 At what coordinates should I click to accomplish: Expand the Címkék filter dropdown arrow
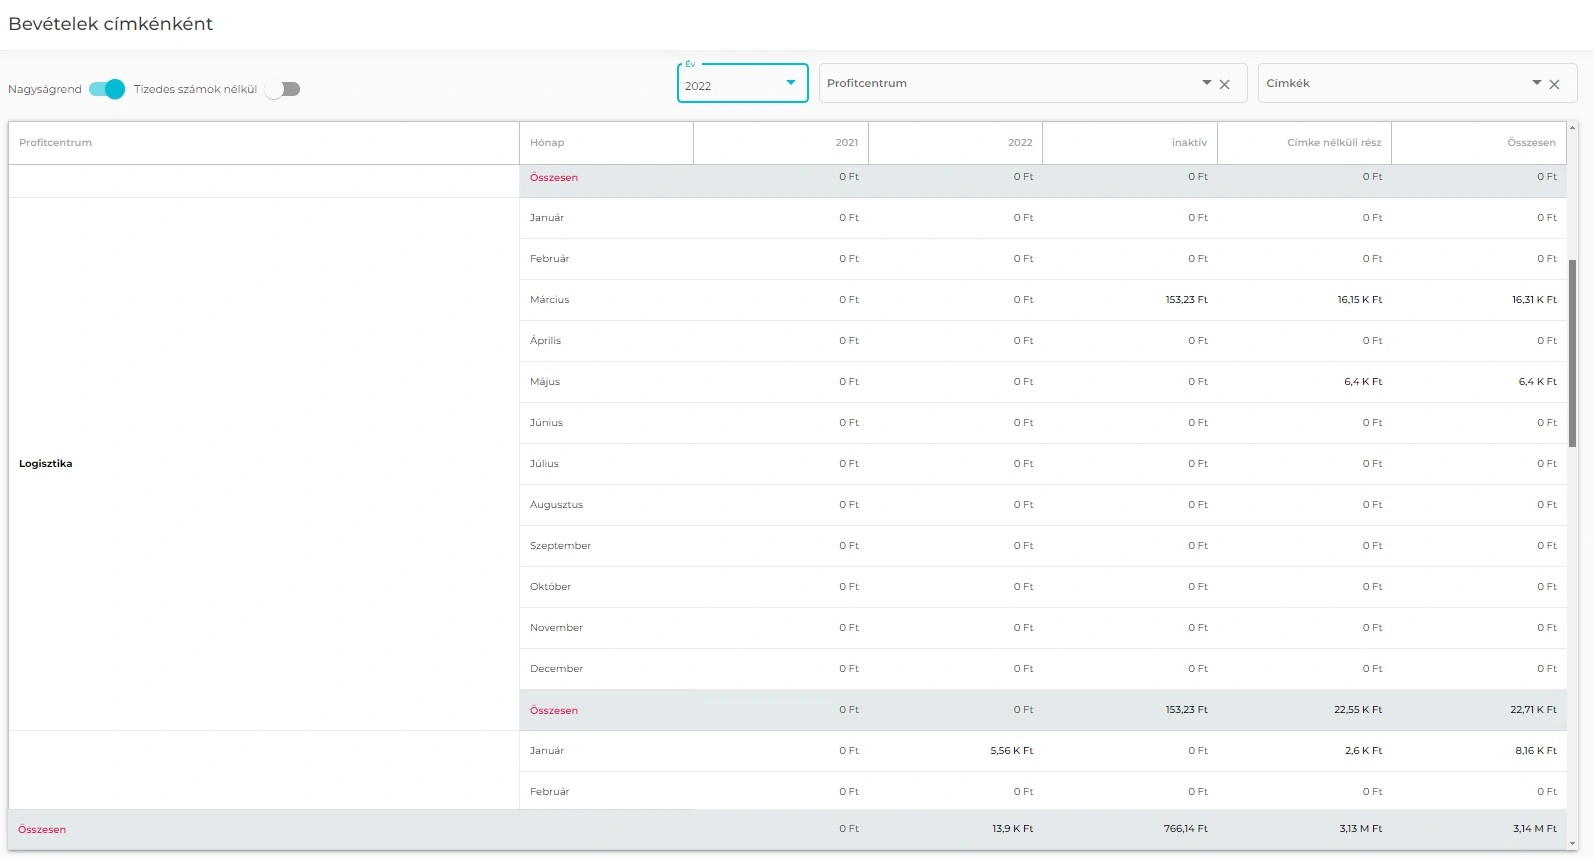pos(1536,83)
